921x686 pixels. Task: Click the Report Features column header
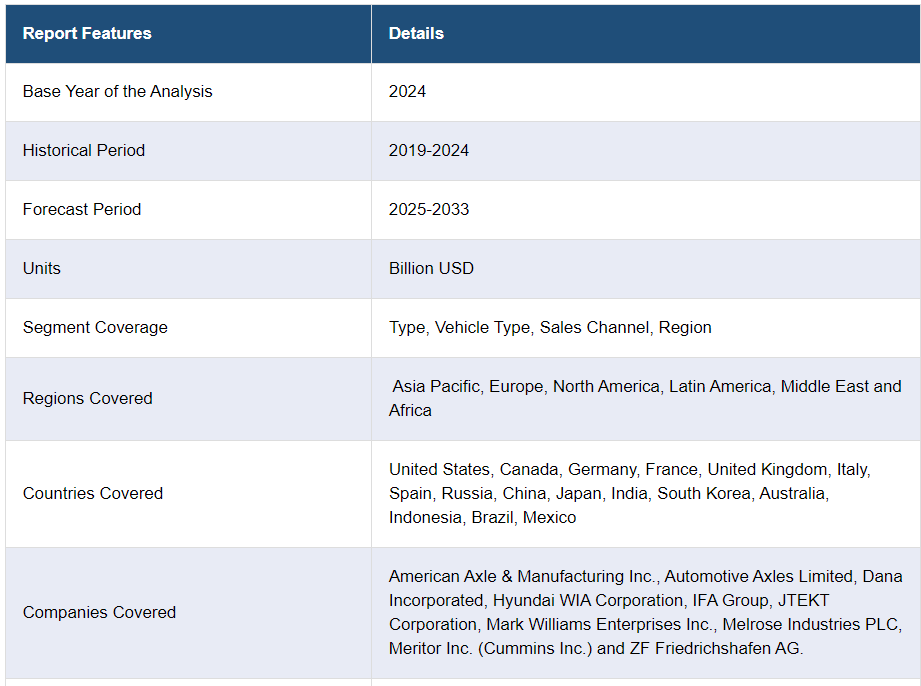(87, 33)
